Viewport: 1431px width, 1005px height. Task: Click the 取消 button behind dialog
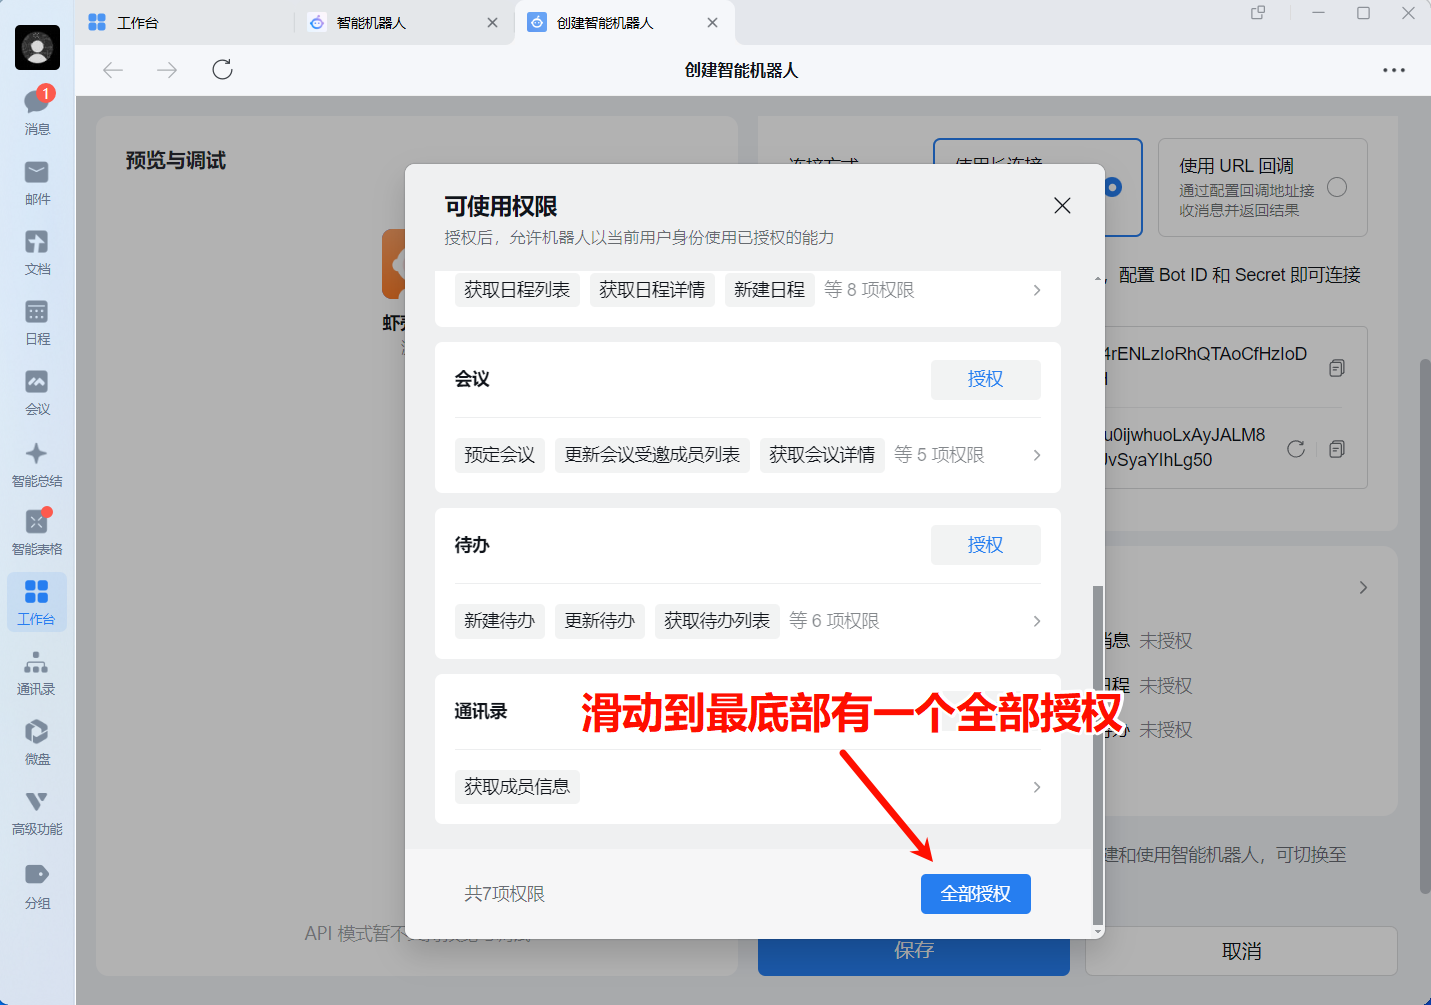(x=1241, y=951)
